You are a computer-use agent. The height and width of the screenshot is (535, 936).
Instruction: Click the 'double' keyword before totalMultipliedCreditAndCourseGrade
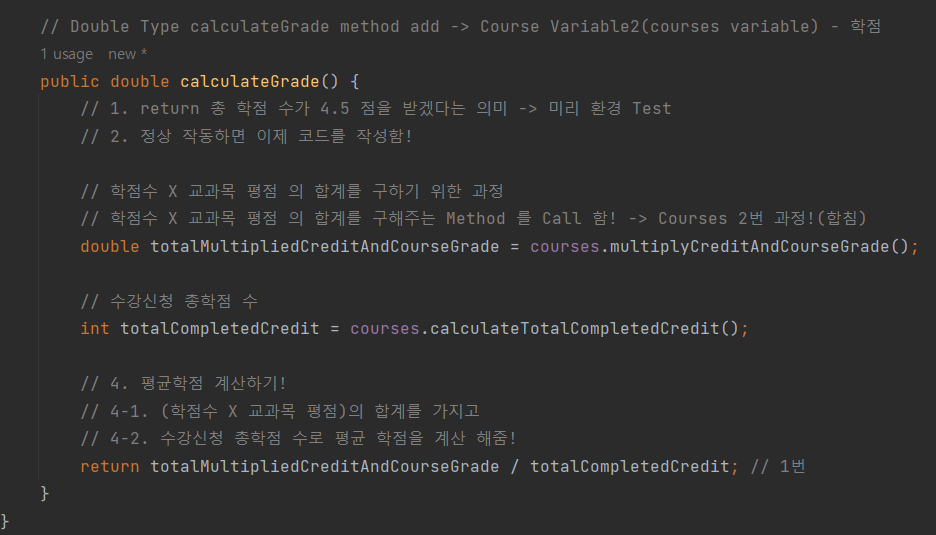click(110, 247)
